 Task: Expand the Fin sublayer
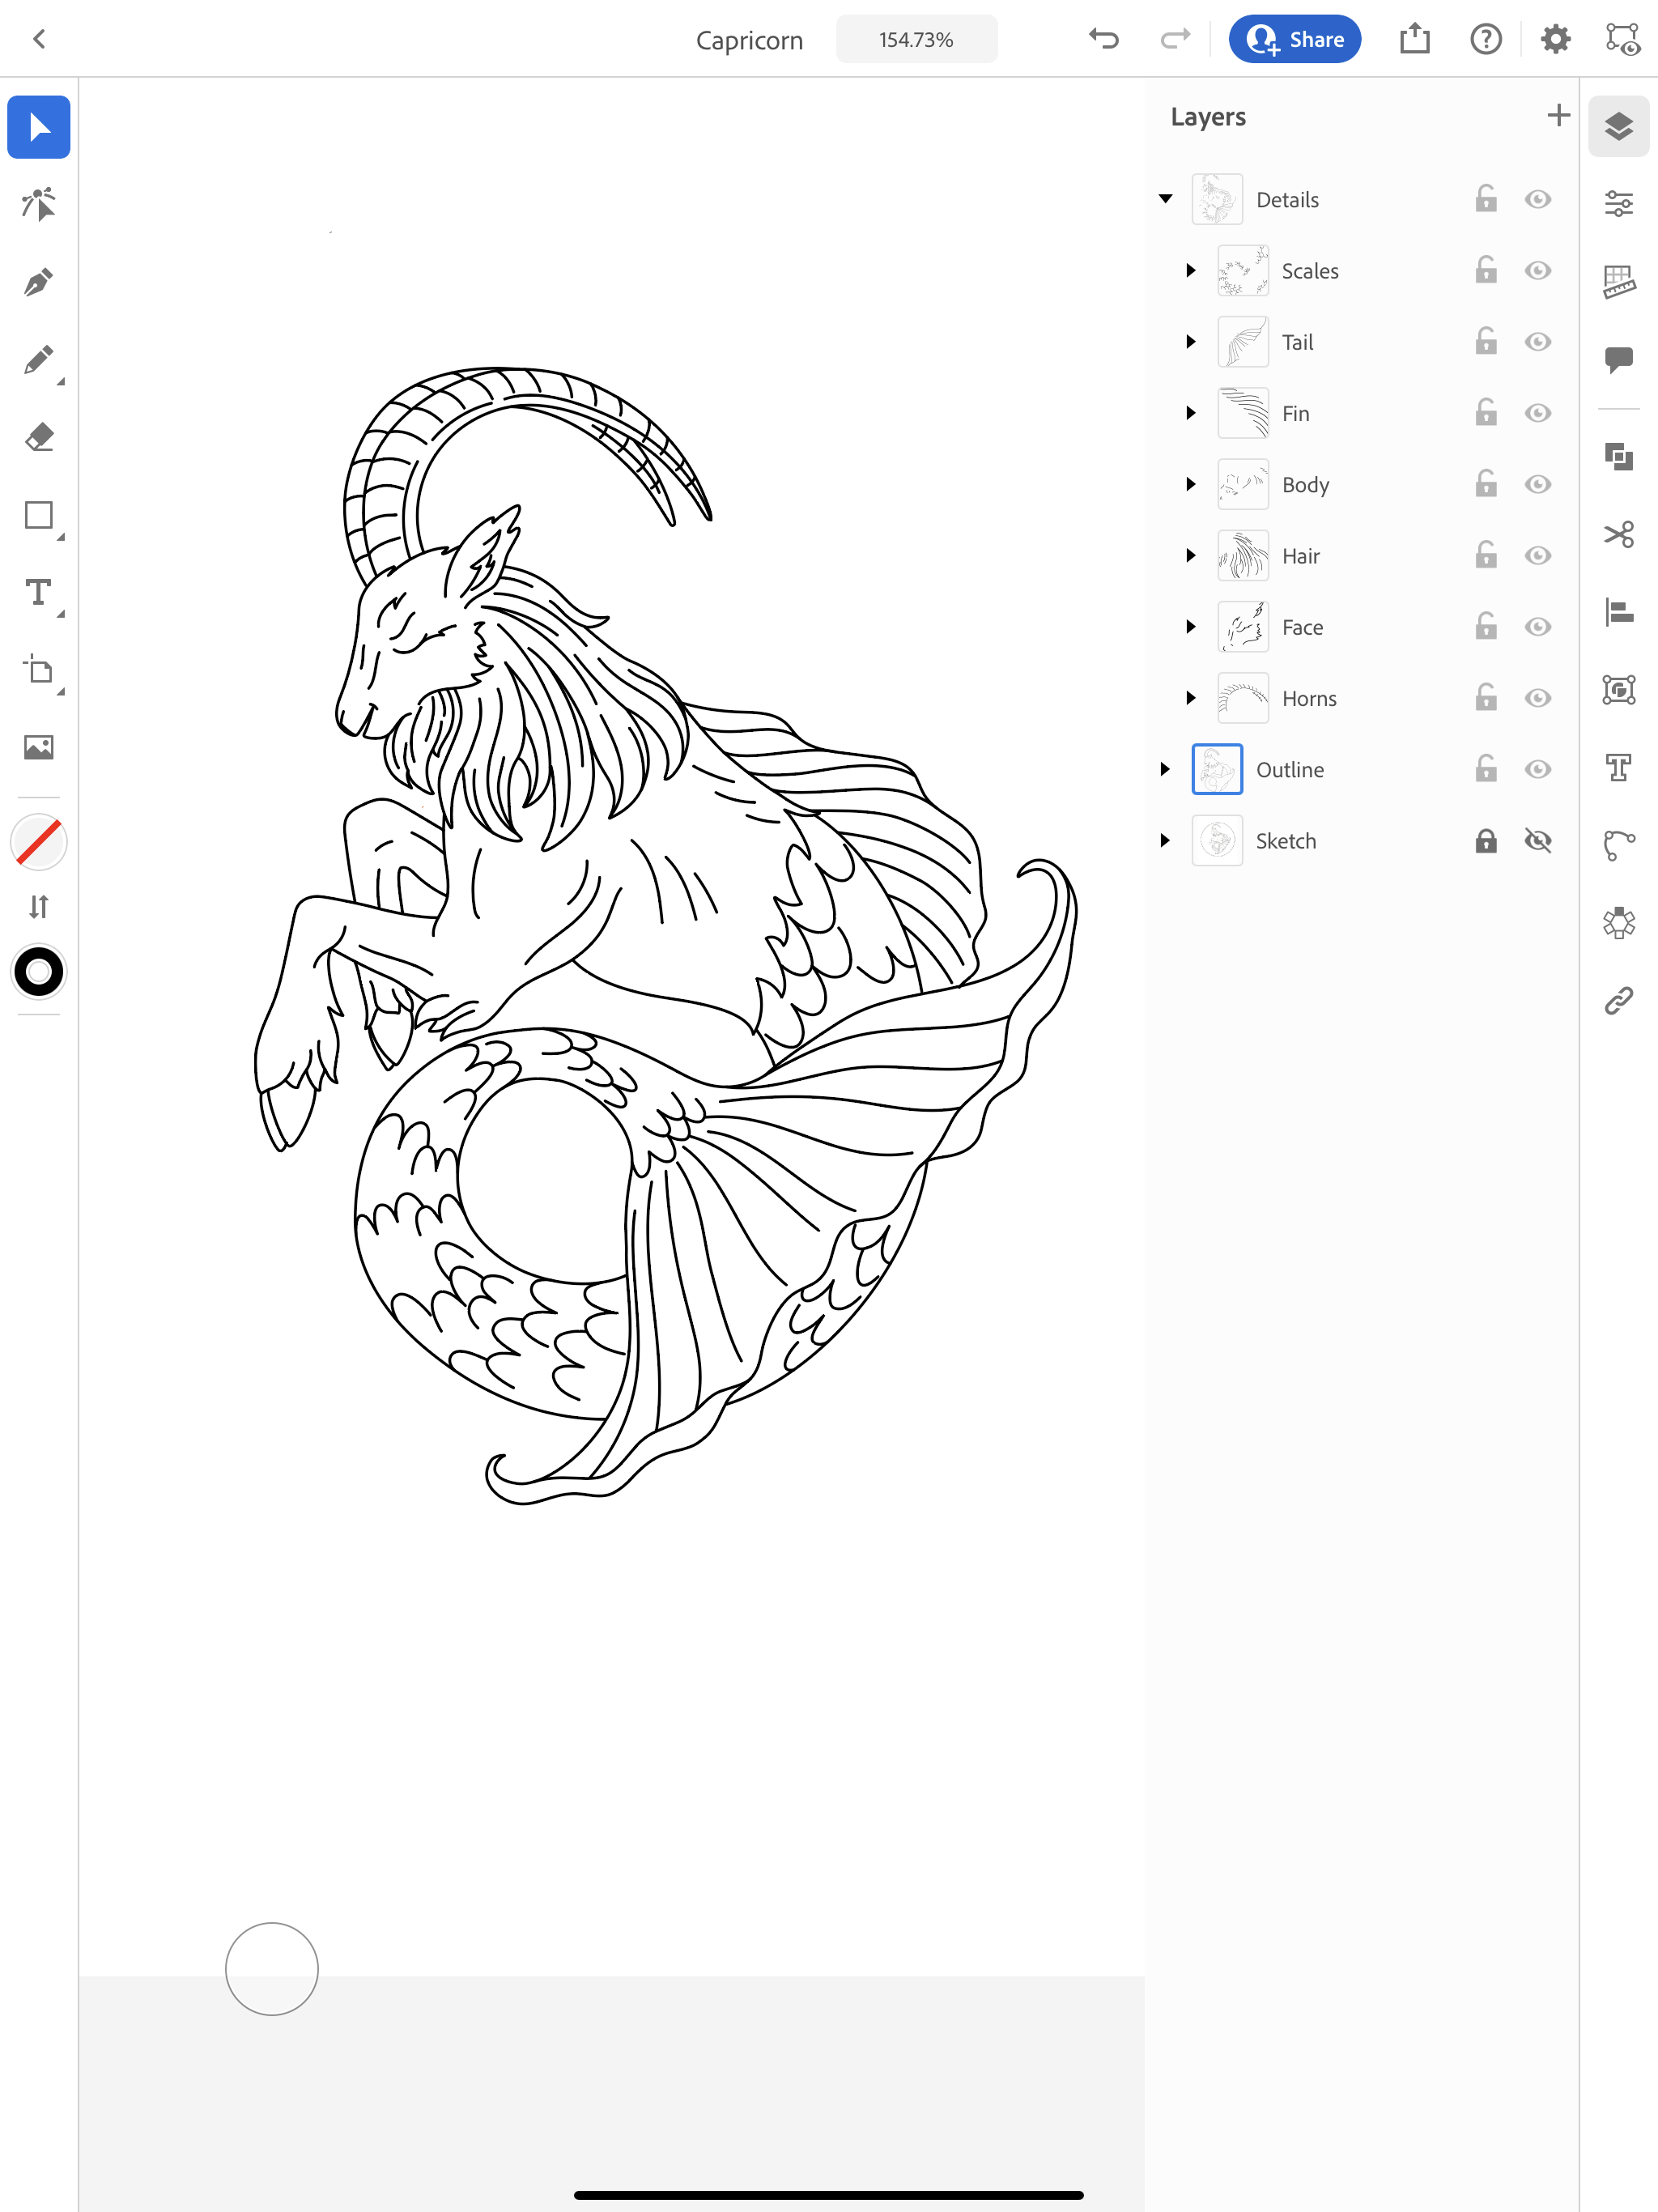[1190, 413]
